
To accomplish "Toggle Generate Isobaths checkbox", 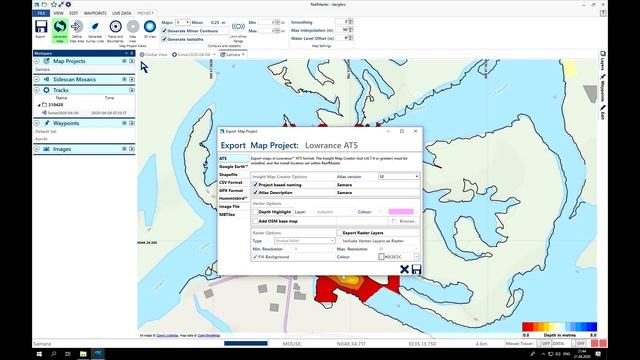I will tap(164, 39).
